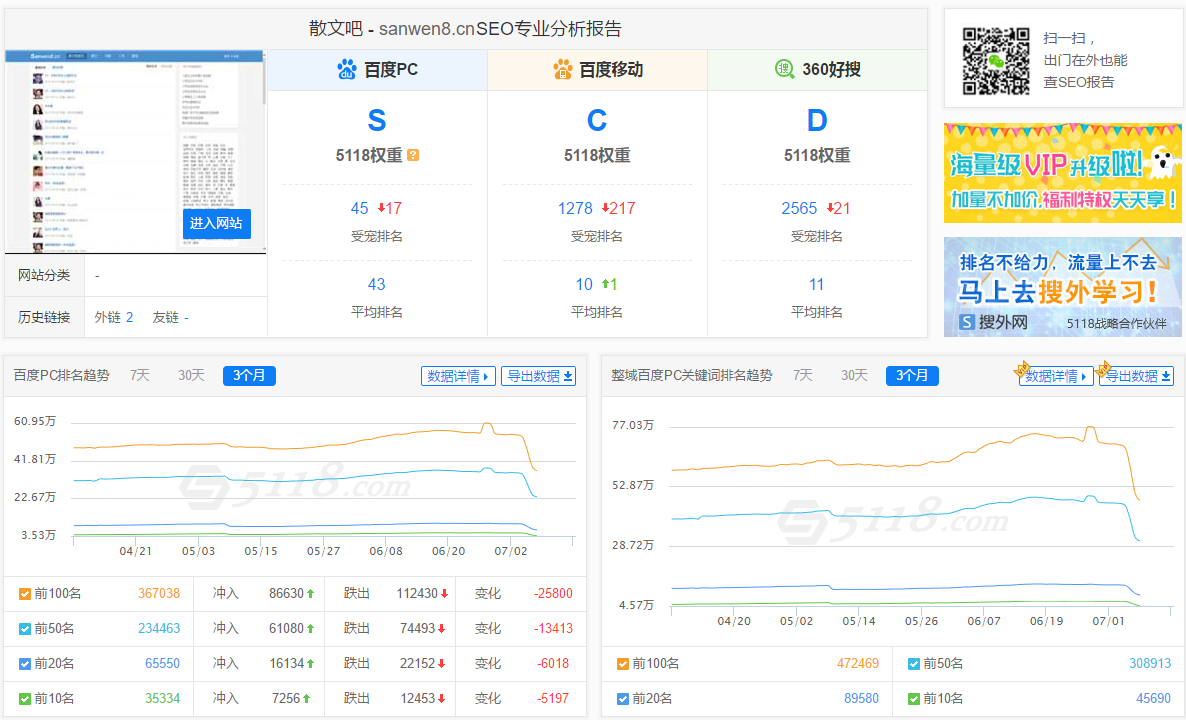Click the 进入网站 button
This screenshot has height=720, width=1186.
tap(216, 223)
